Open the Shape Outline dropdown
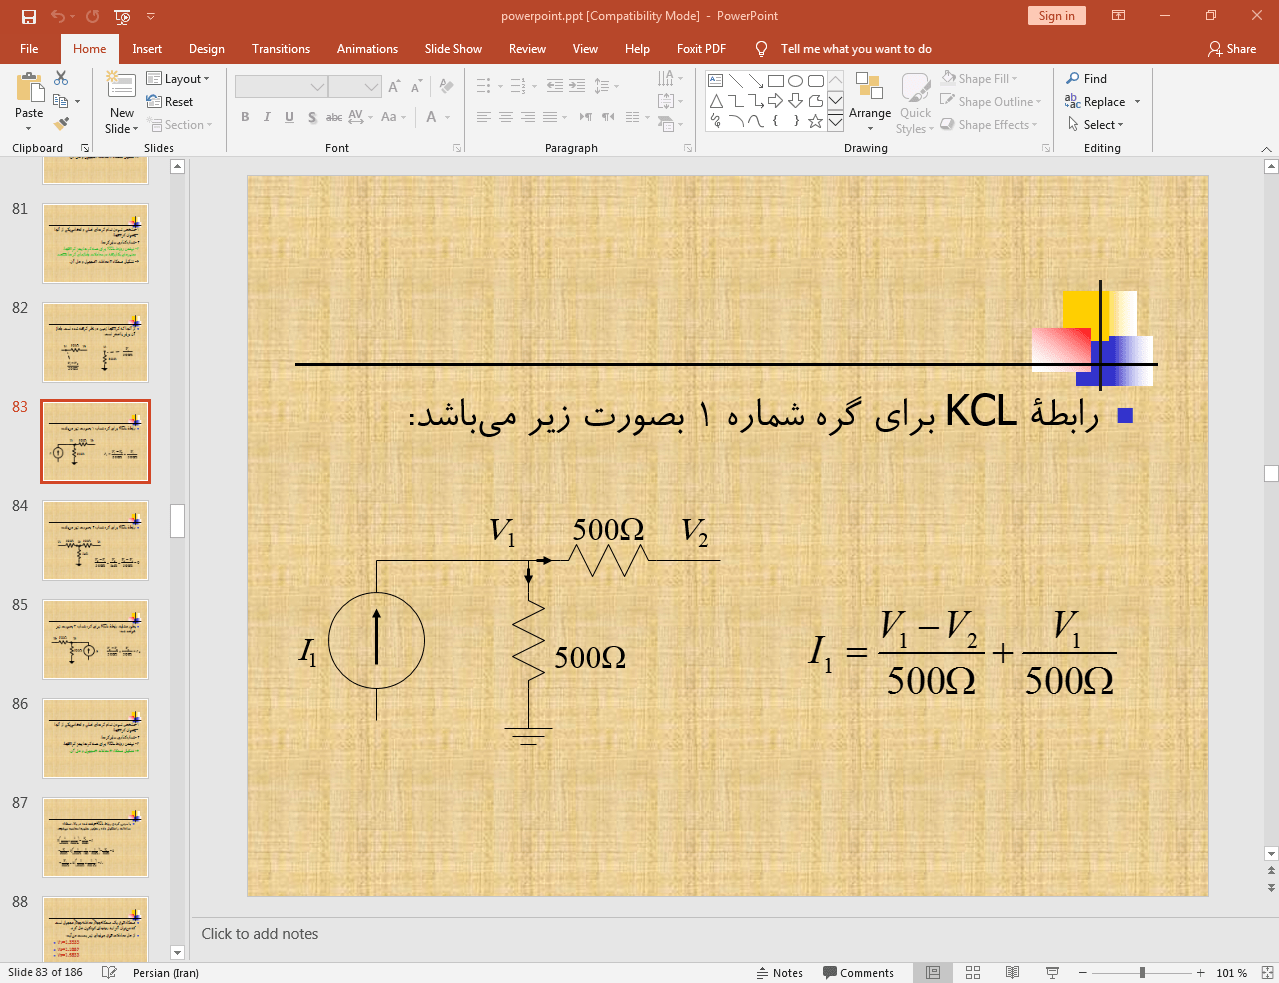Image resolution: width=1279 pixels, height=983 pixels. 991,102
